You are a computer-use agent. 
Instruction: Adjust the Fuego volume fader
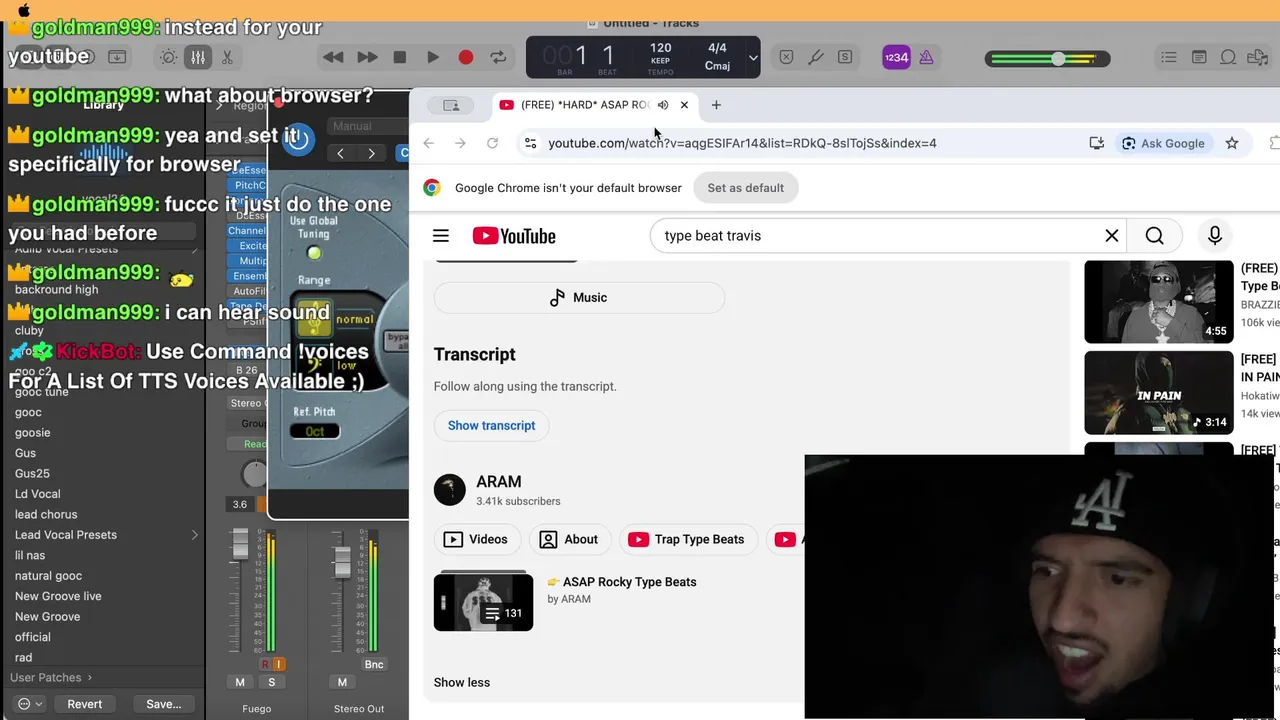click(x=240, y=545)
